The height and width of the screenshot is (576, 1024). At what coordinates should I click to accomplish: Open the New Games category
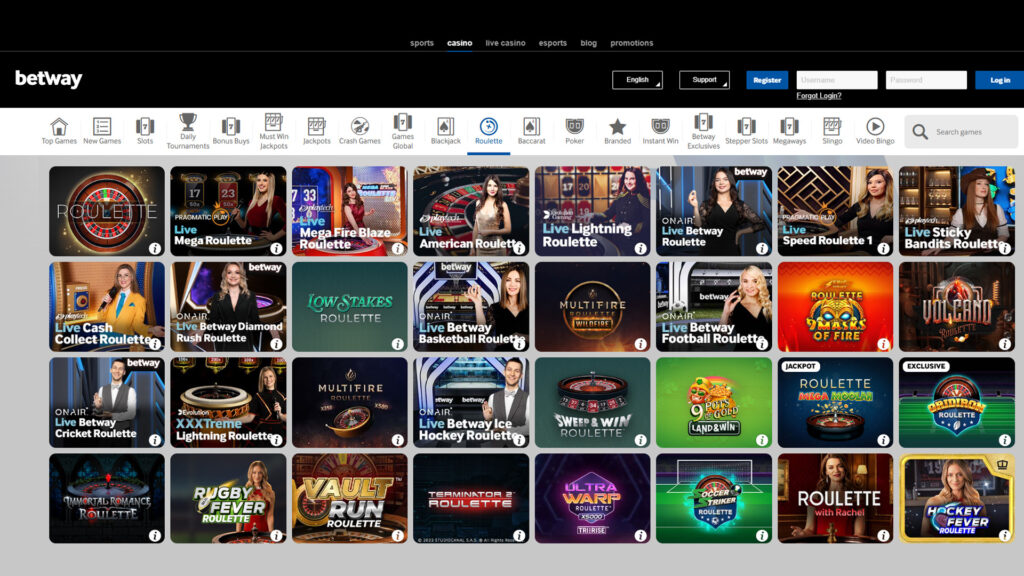coord(102,131)
